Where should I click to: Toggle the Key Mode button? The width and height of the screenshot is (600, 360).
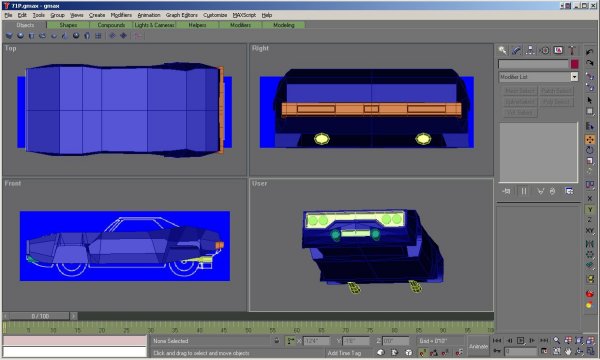click(x=497, y=351)
